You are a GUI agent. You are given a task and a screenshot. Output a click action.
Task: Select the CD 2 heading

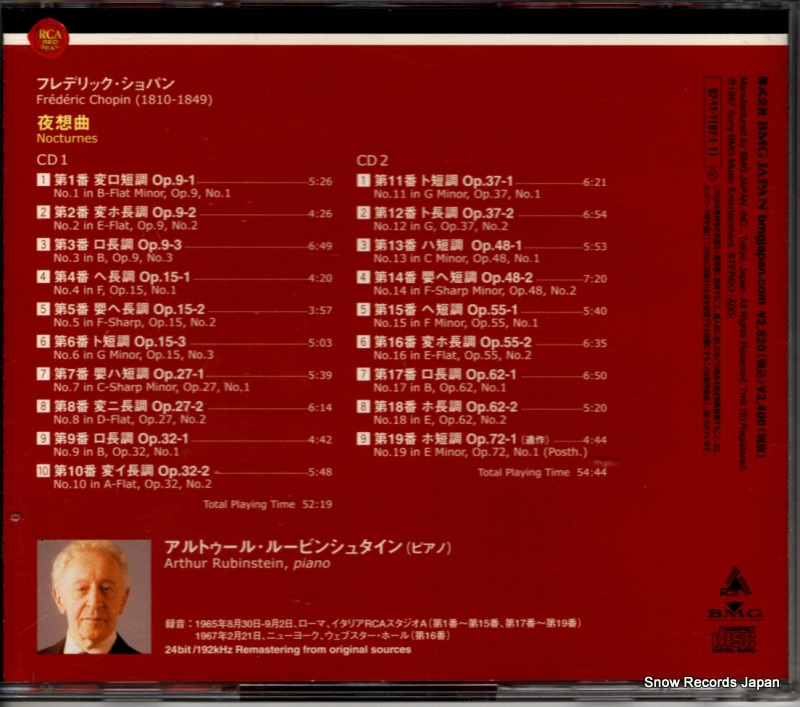pyautogui.click(x=373, y=160)
